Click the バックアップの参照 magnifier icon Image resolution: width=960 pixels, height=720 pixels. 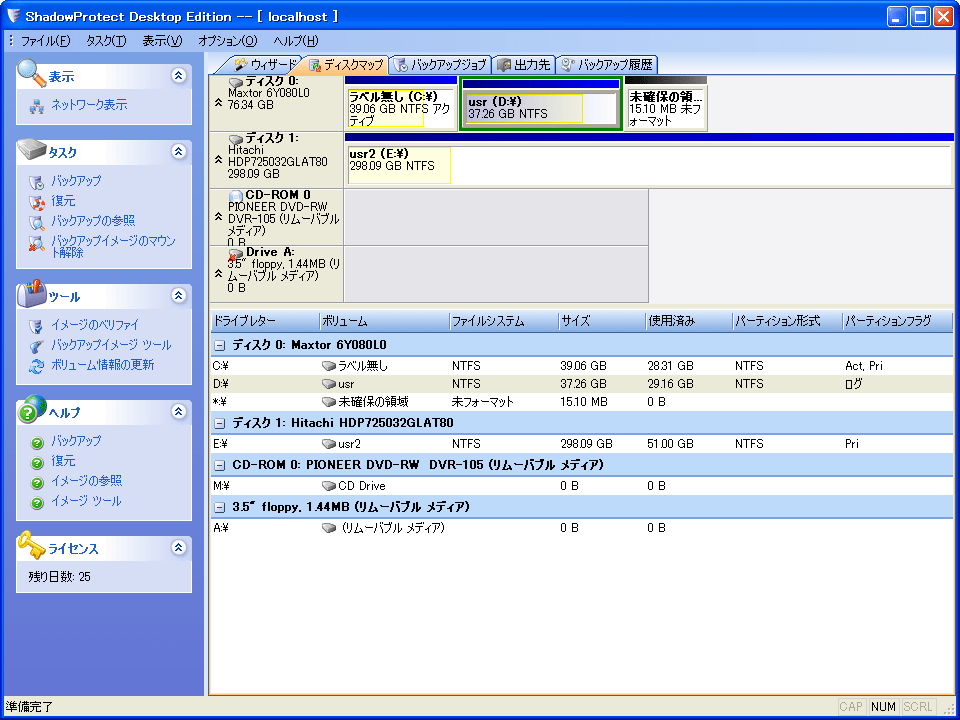click(x=37, y=222)
